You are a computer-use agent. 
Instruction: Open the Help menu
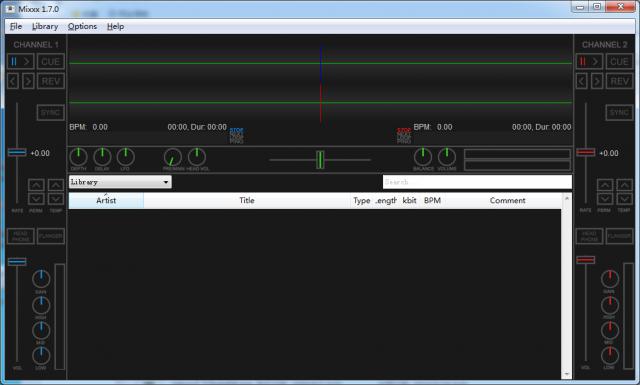point(116,26)
